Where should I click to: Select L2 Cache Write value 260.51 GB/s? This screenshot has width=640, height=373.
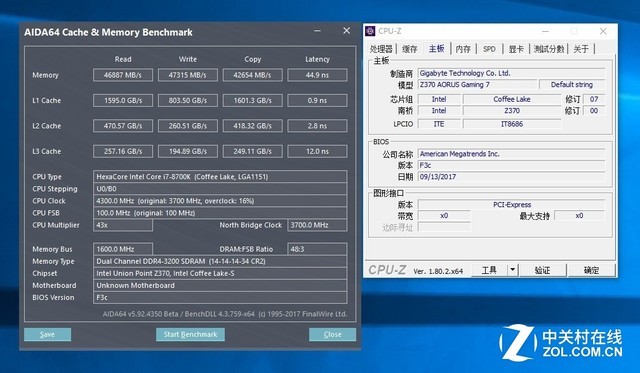click(188, 126)
